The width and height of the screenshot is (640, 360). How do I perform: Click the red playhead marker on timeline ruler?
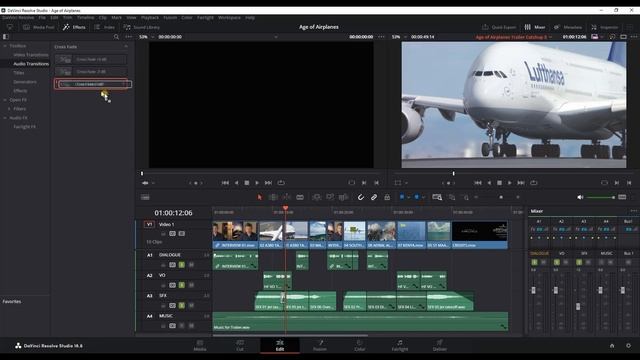click(285, 208)
